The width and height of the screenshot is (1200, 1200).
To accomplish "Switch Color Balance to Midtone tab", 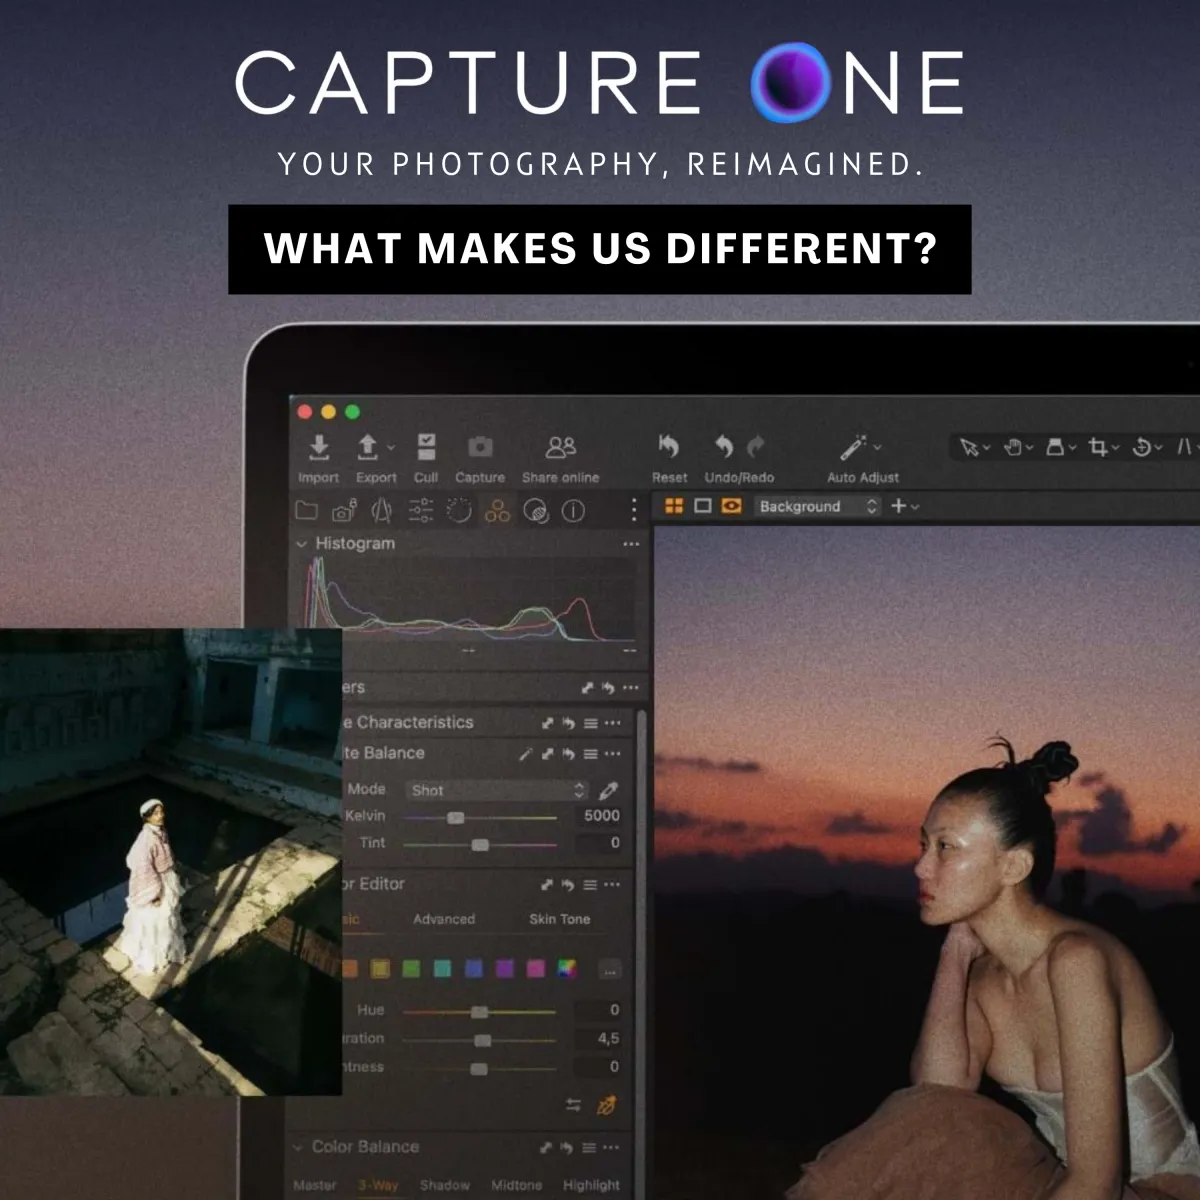I will tap(516, 1185).
